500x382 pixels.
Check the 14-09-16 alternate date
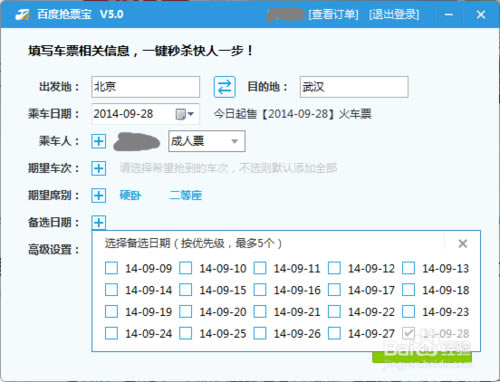click(x=260, y=290)
